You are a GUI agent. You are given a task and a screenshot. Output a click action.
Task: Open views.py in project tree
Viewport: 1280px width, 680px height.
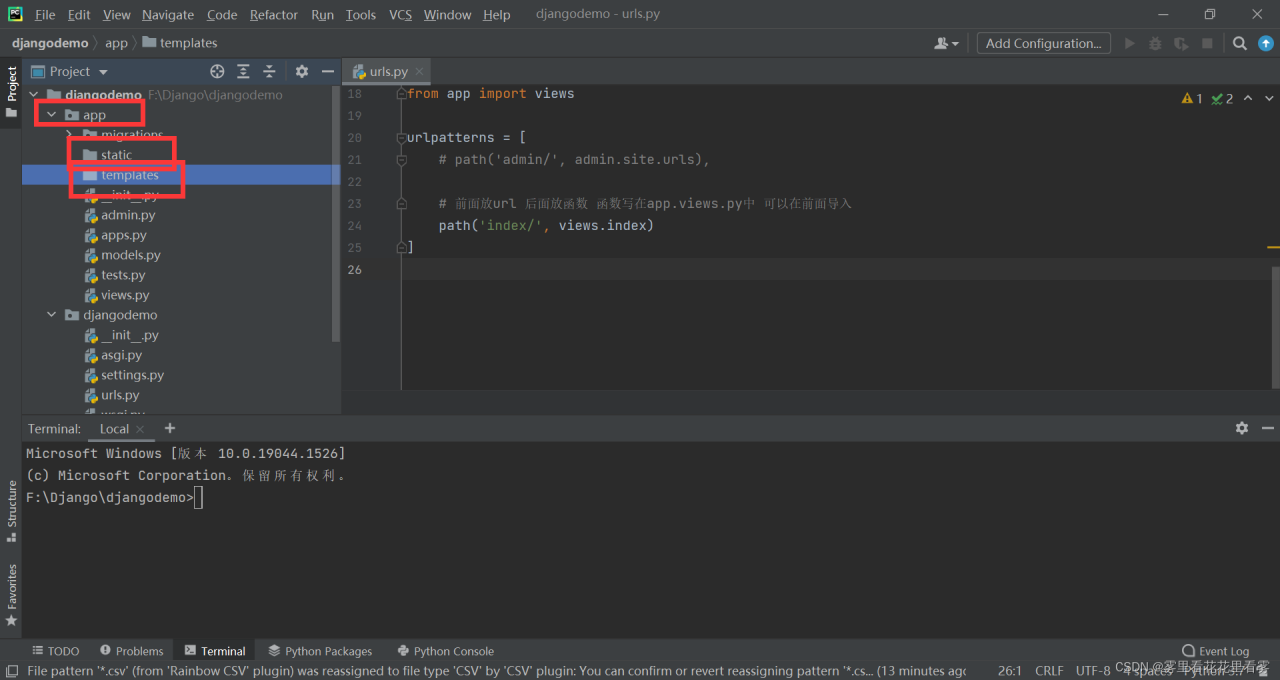[x=125, y=295]
